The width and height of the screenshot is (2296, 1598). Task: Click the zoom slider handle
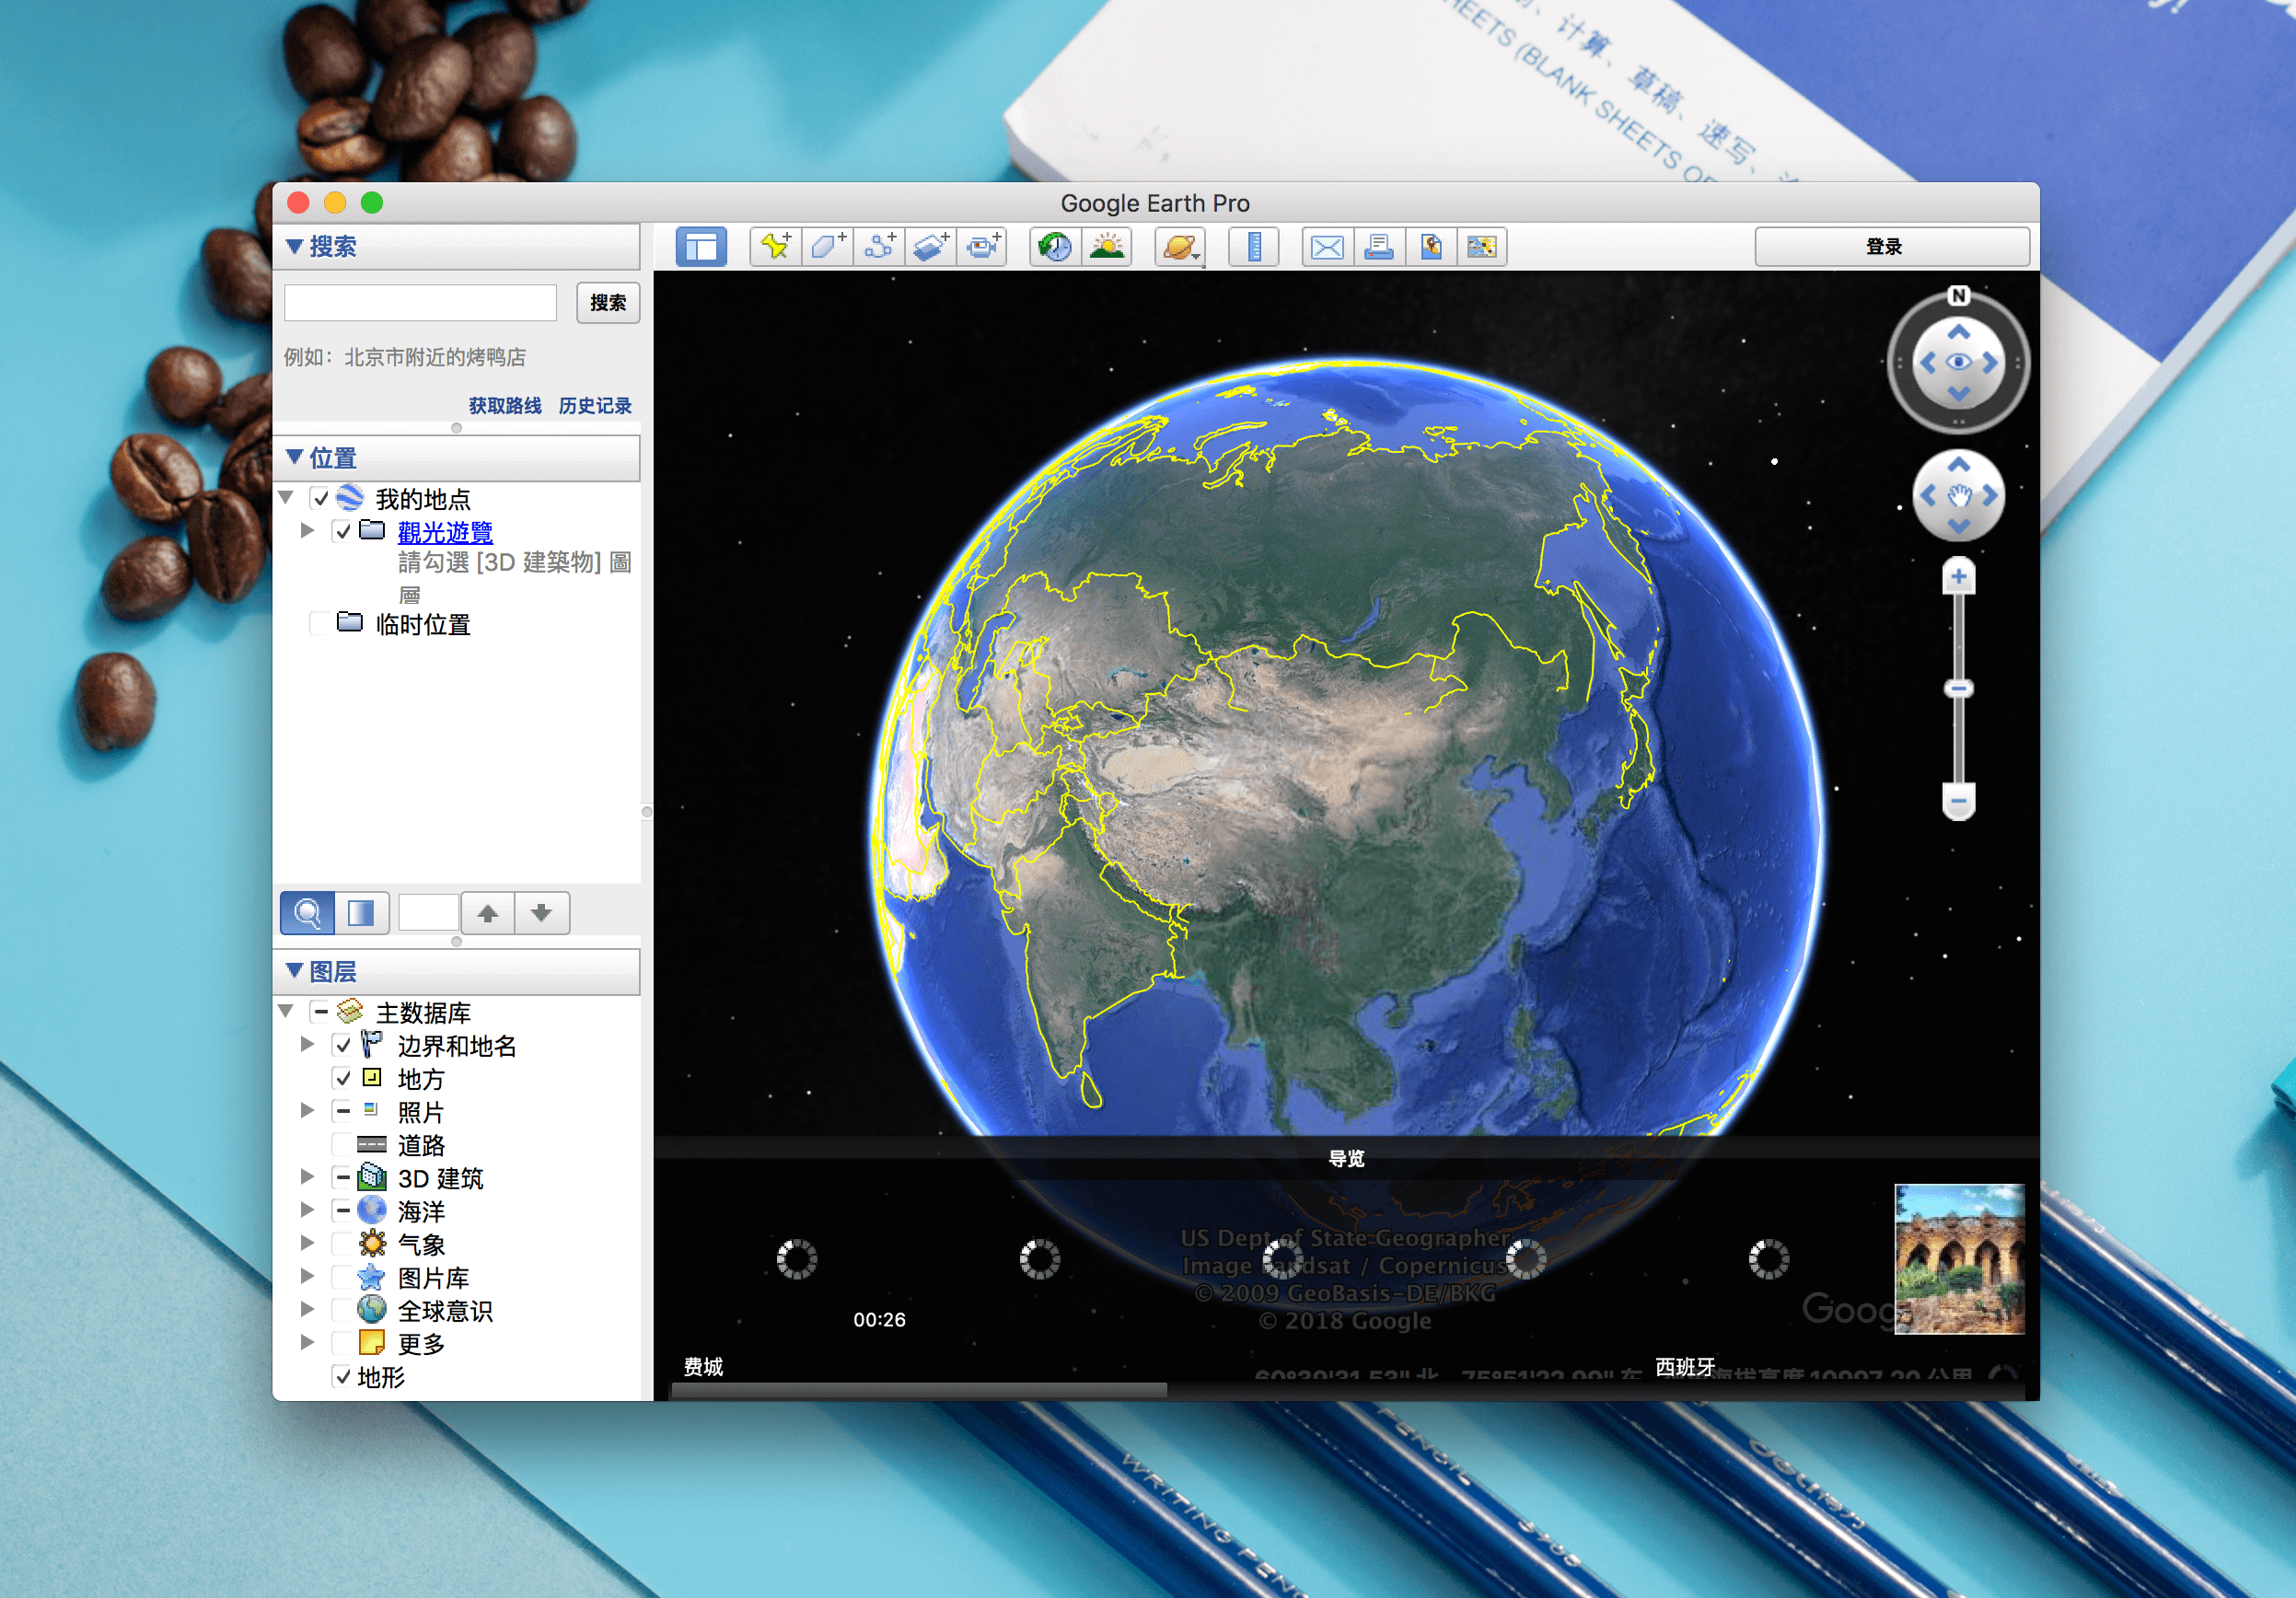pos(1958,688)
